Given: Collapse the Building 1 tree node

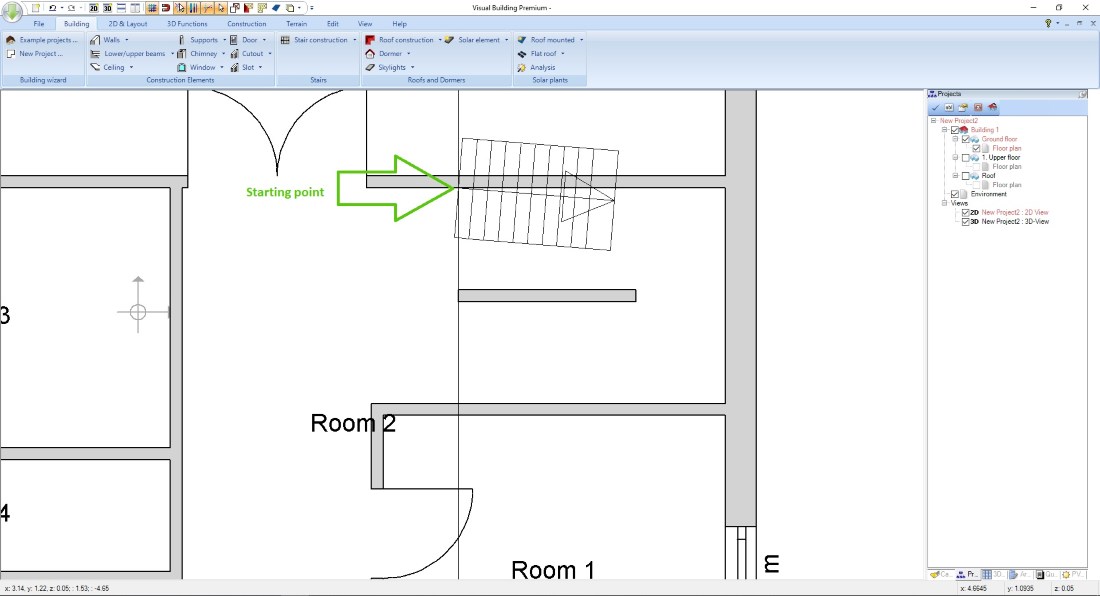Looking at the screenshot, I should click(945, 130).
